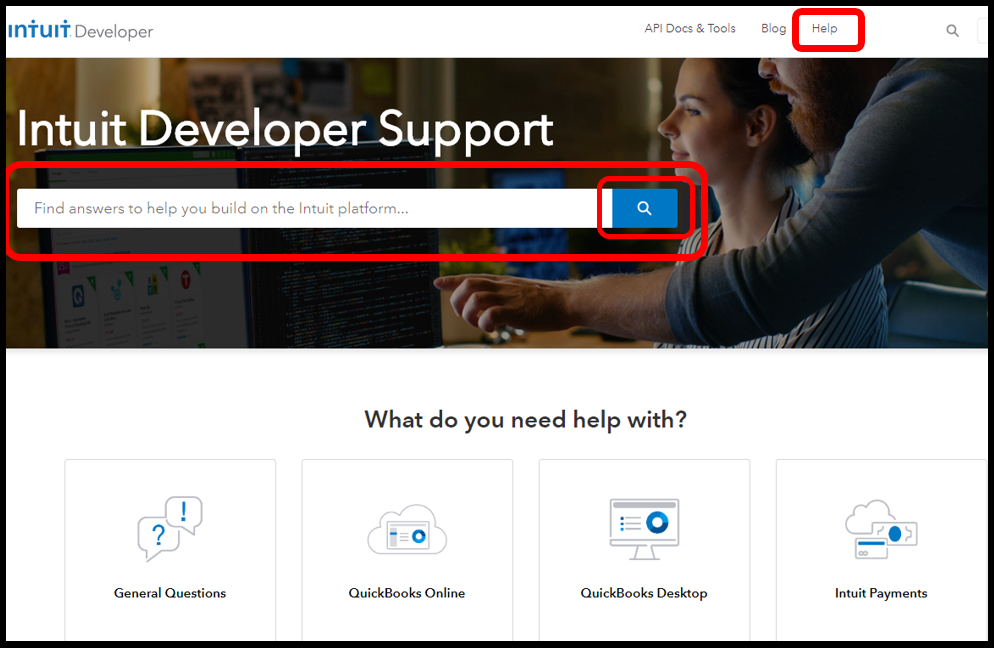Click the speech bubbles question icon

click(170, 529)
